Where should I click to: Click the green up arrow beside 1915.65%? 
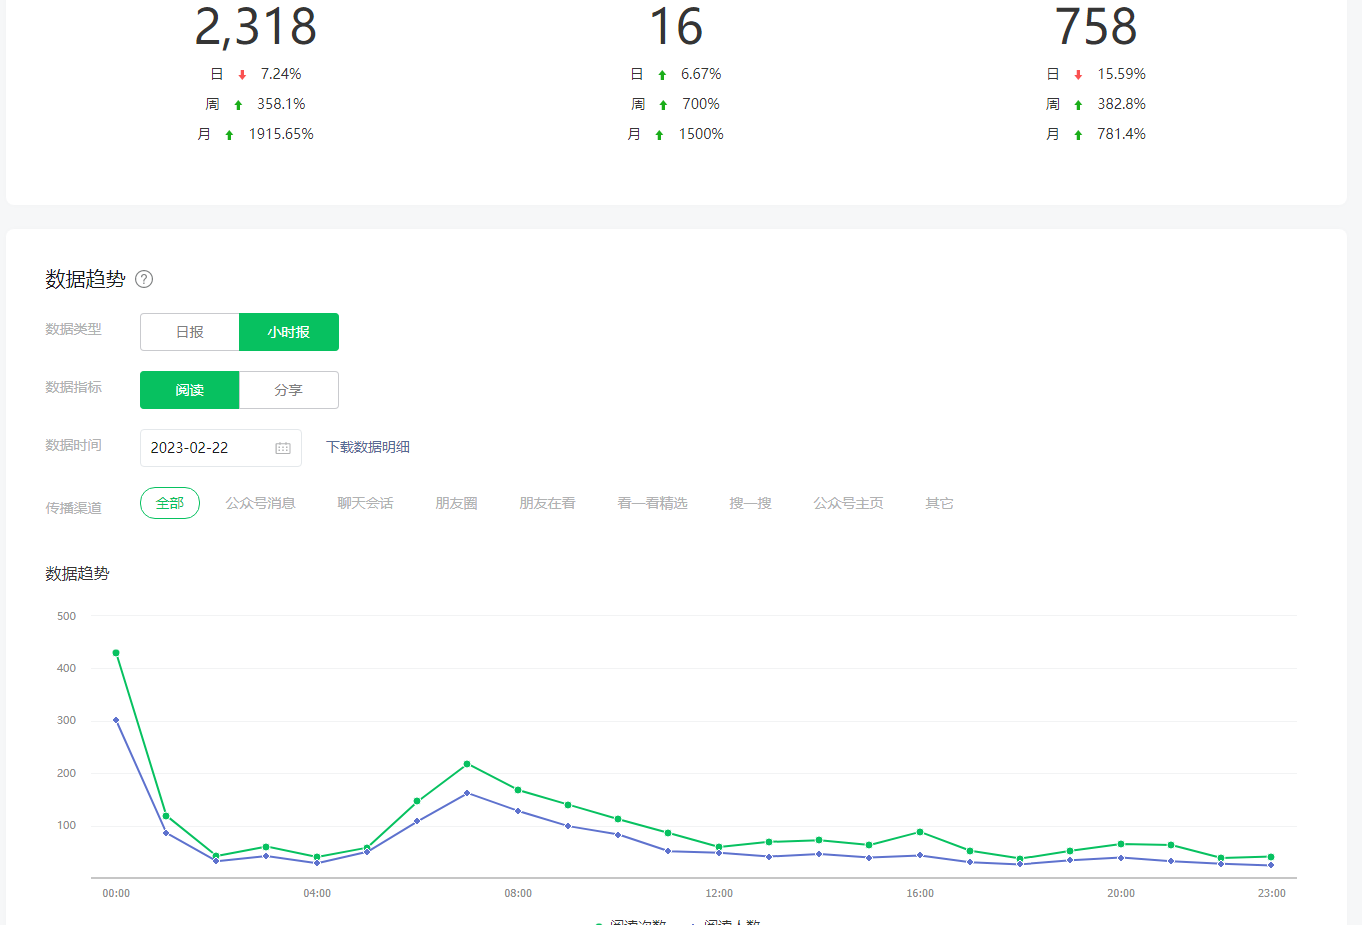pos(229,135)
